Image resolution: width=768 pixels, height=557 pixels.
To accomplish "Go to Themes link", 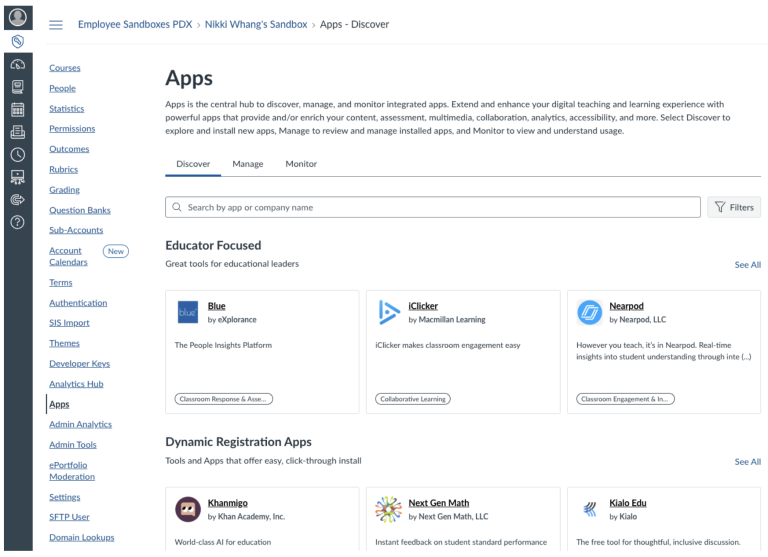I will [x=64, y=343].
